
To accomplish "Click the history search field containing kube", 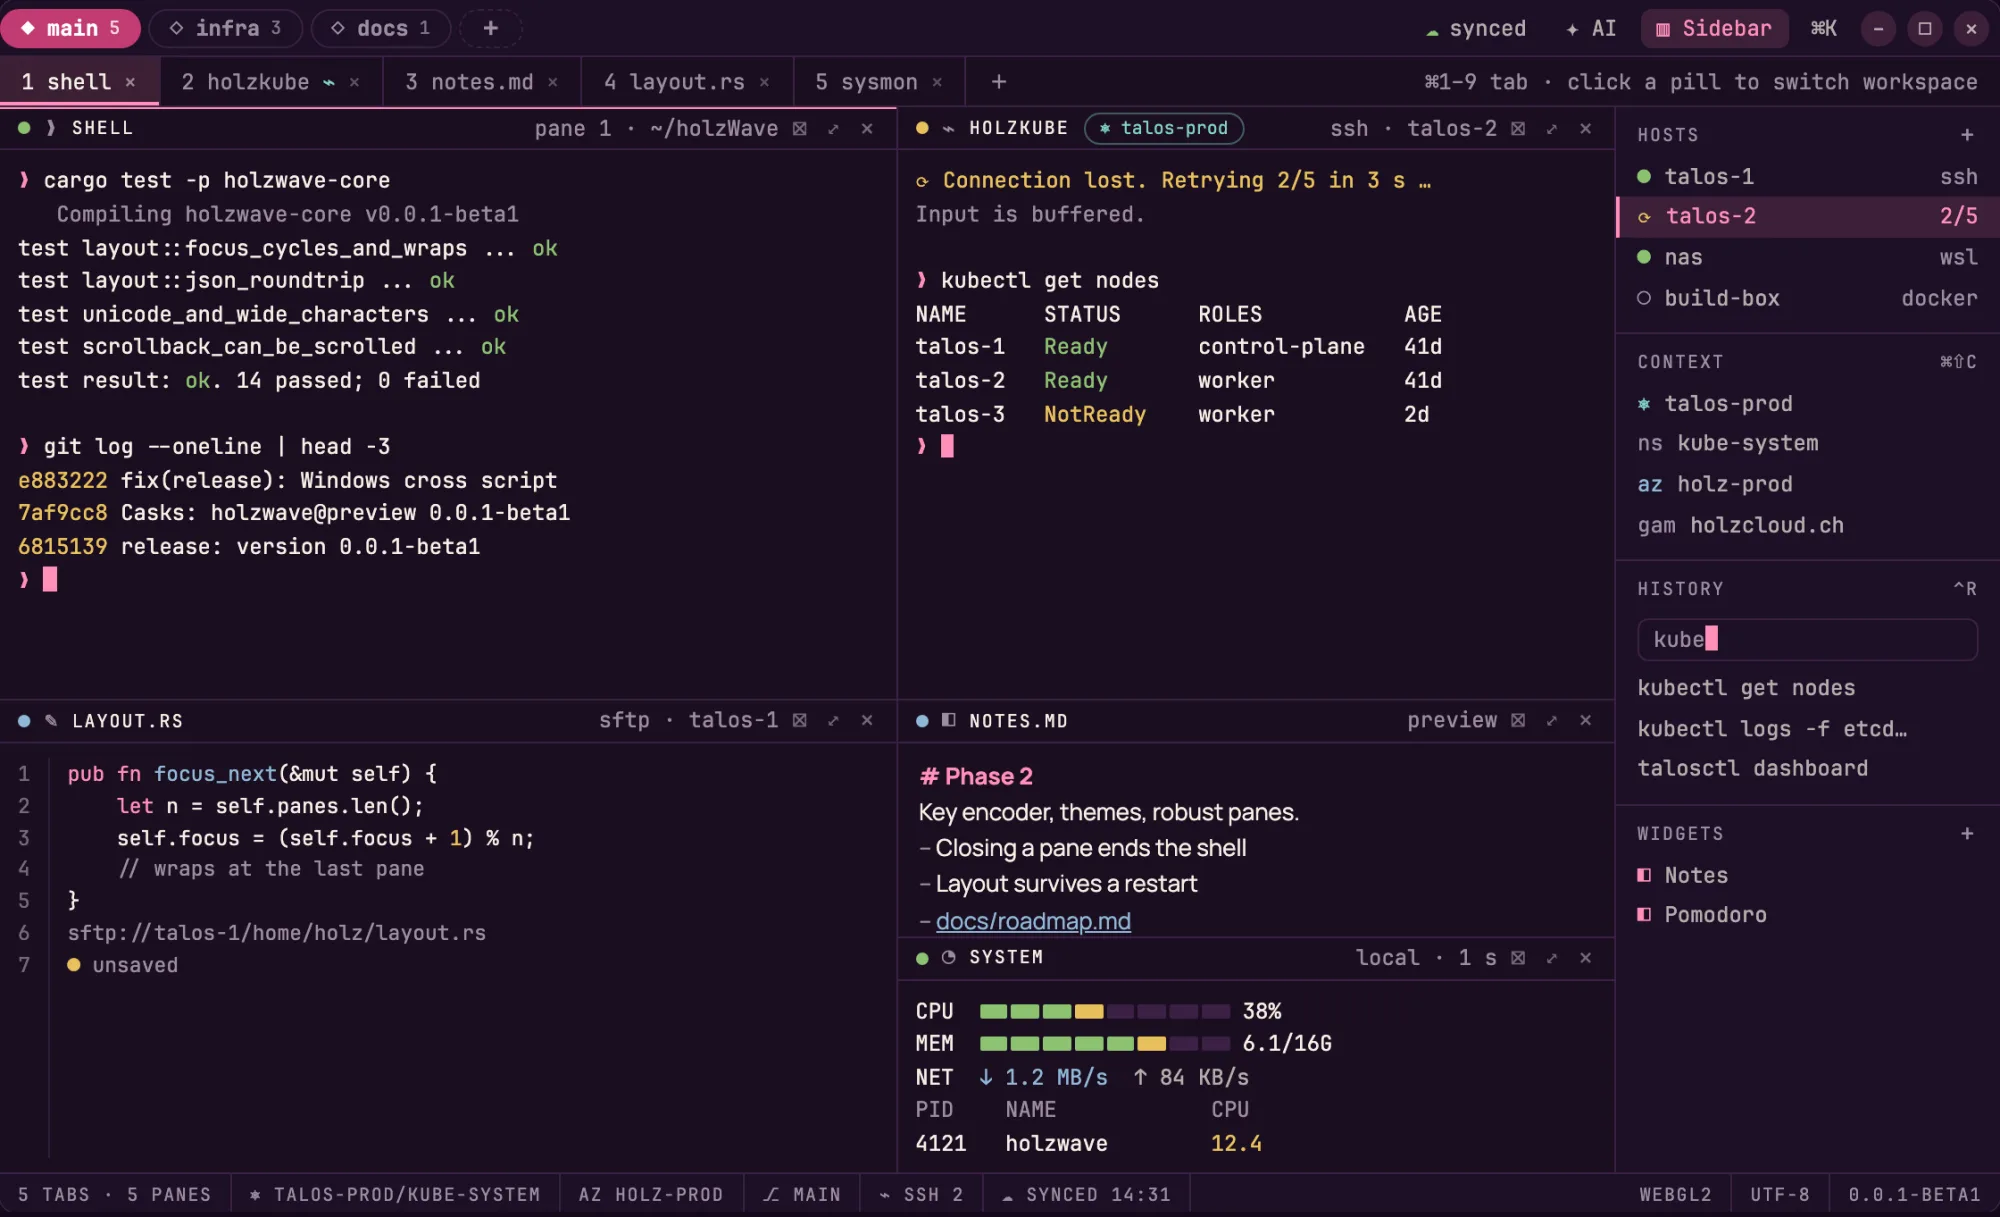I will point(1807,639).
